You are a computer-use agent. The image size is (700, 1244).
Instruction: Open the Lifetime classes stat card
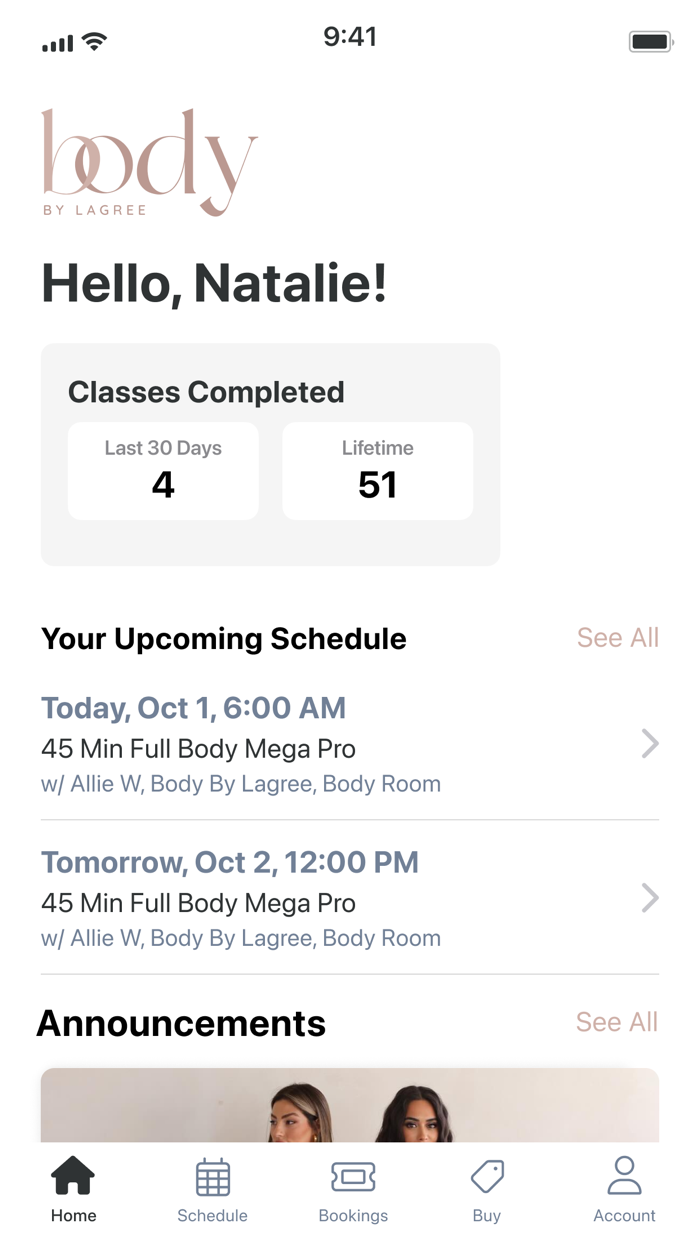[377, 471]
